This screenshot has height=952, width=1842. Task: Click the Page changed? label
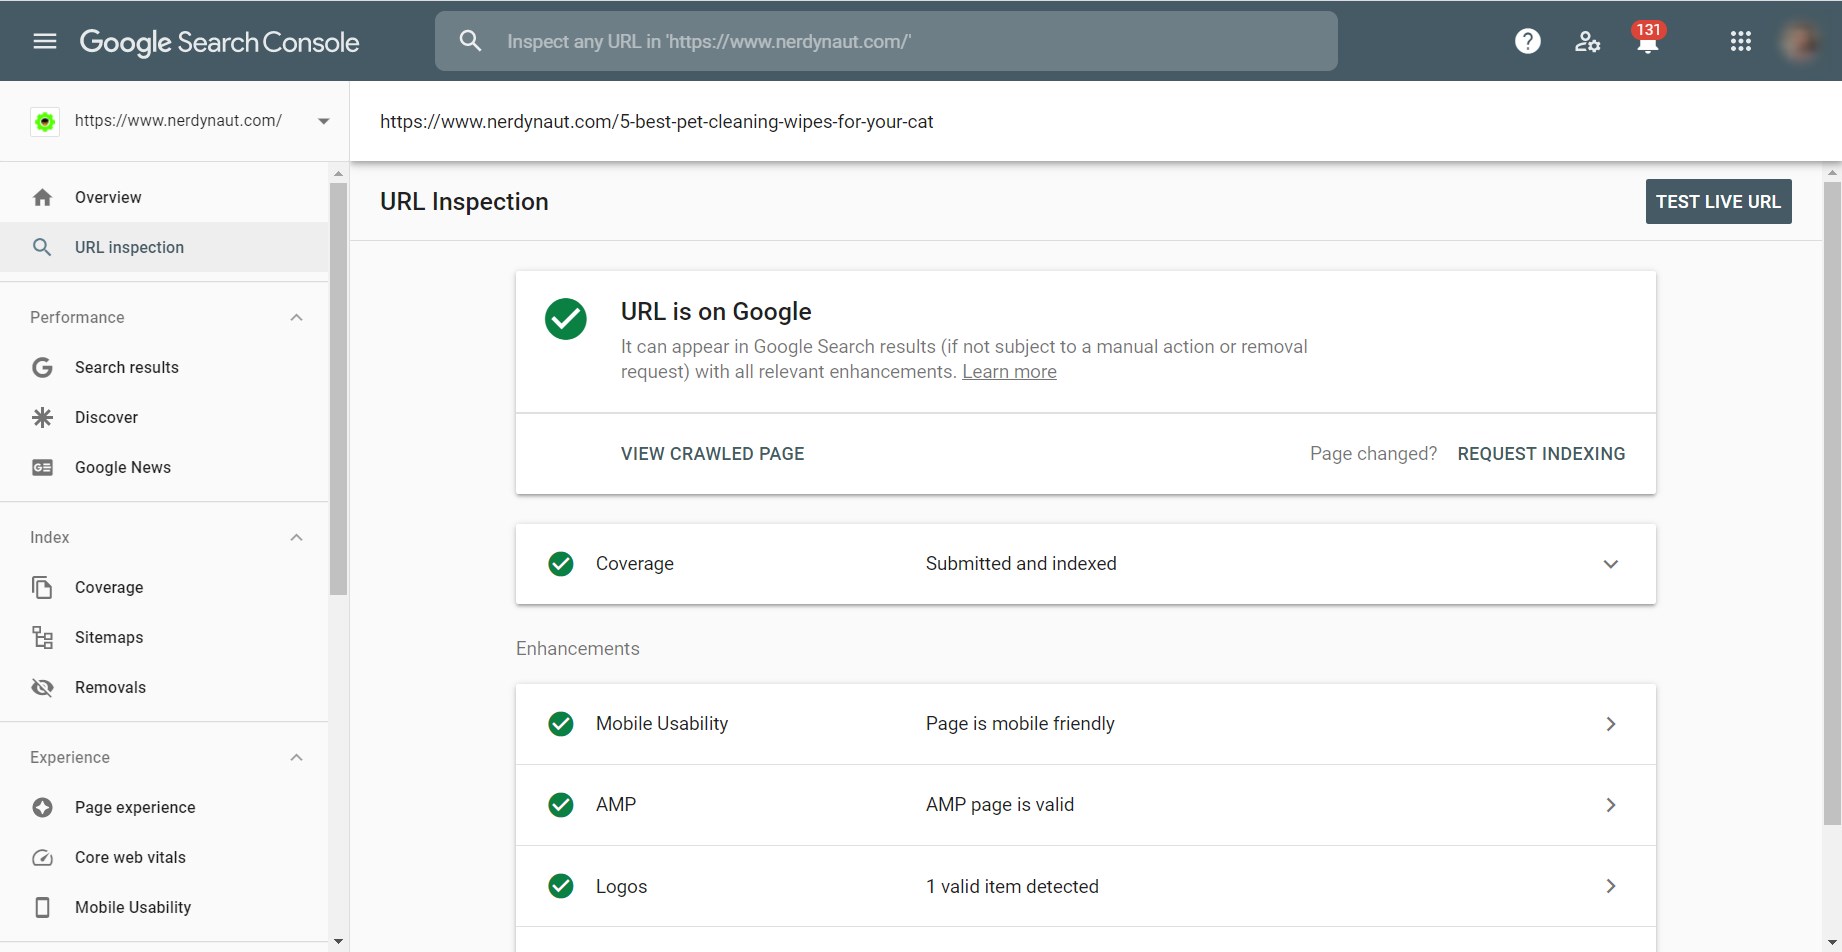click(1373, 454)
